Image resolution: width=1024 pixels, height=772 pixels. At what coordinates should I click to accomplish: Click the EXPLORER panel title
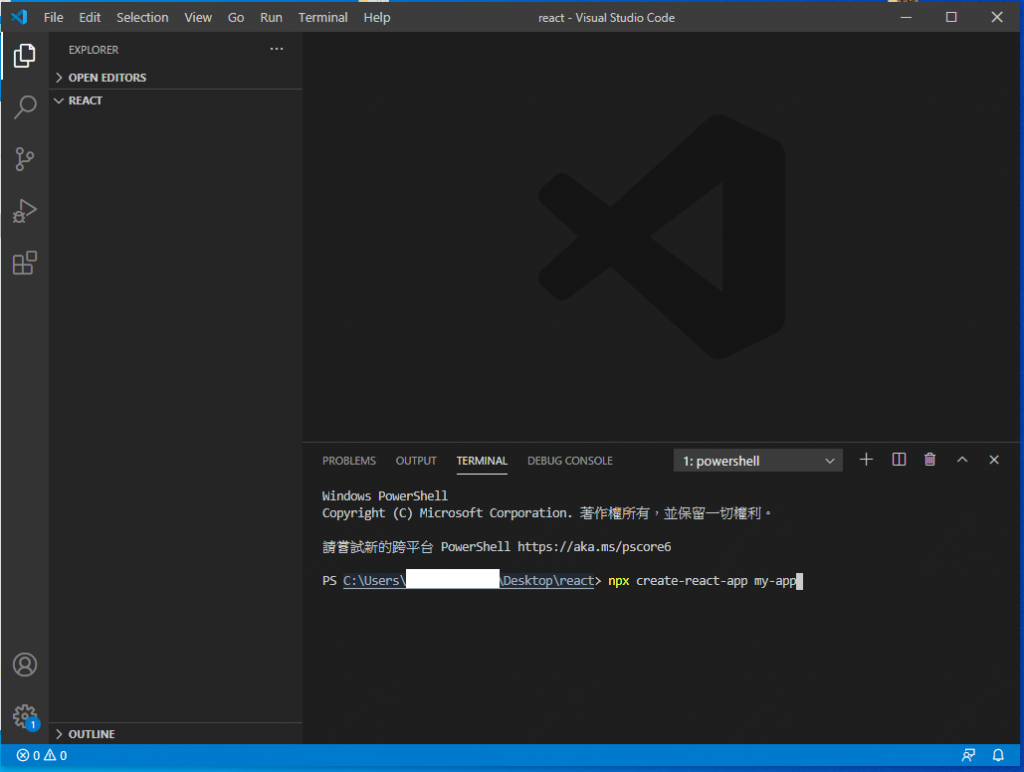pos(93,50)
